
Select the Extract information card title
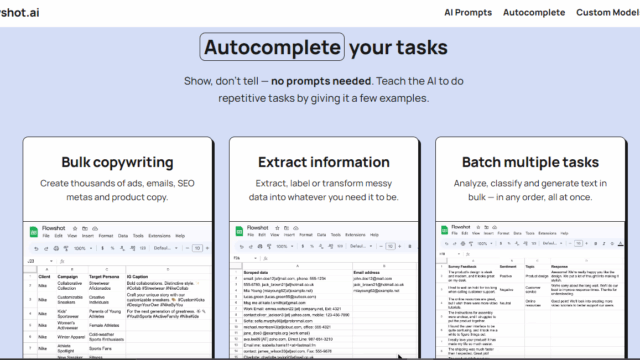point(324,162)
